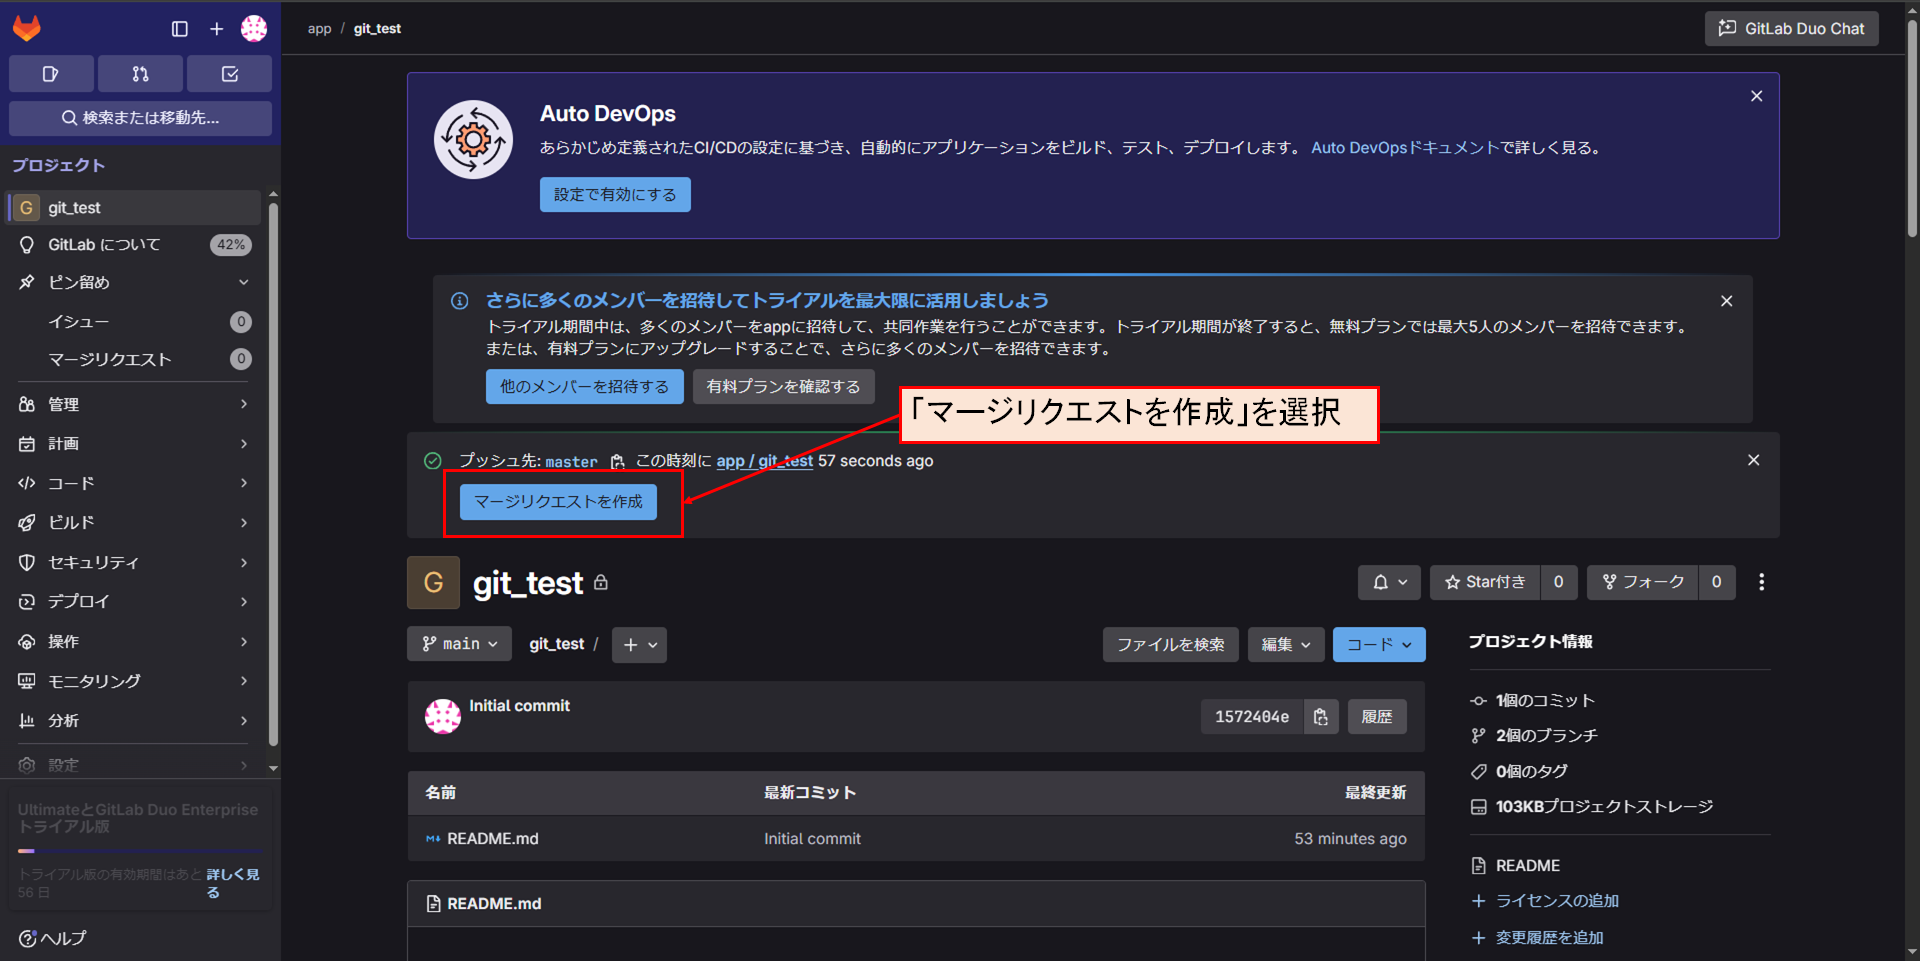Click the page vertical scrollbar

(1912, 130)
